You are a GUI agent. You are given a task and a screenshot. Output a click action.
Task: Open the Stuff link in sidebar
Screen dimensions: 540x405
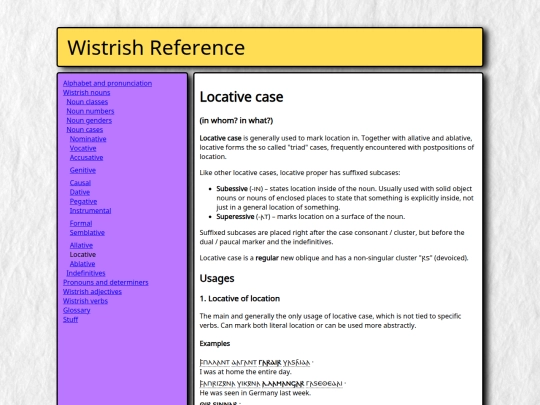click(71, 320)
